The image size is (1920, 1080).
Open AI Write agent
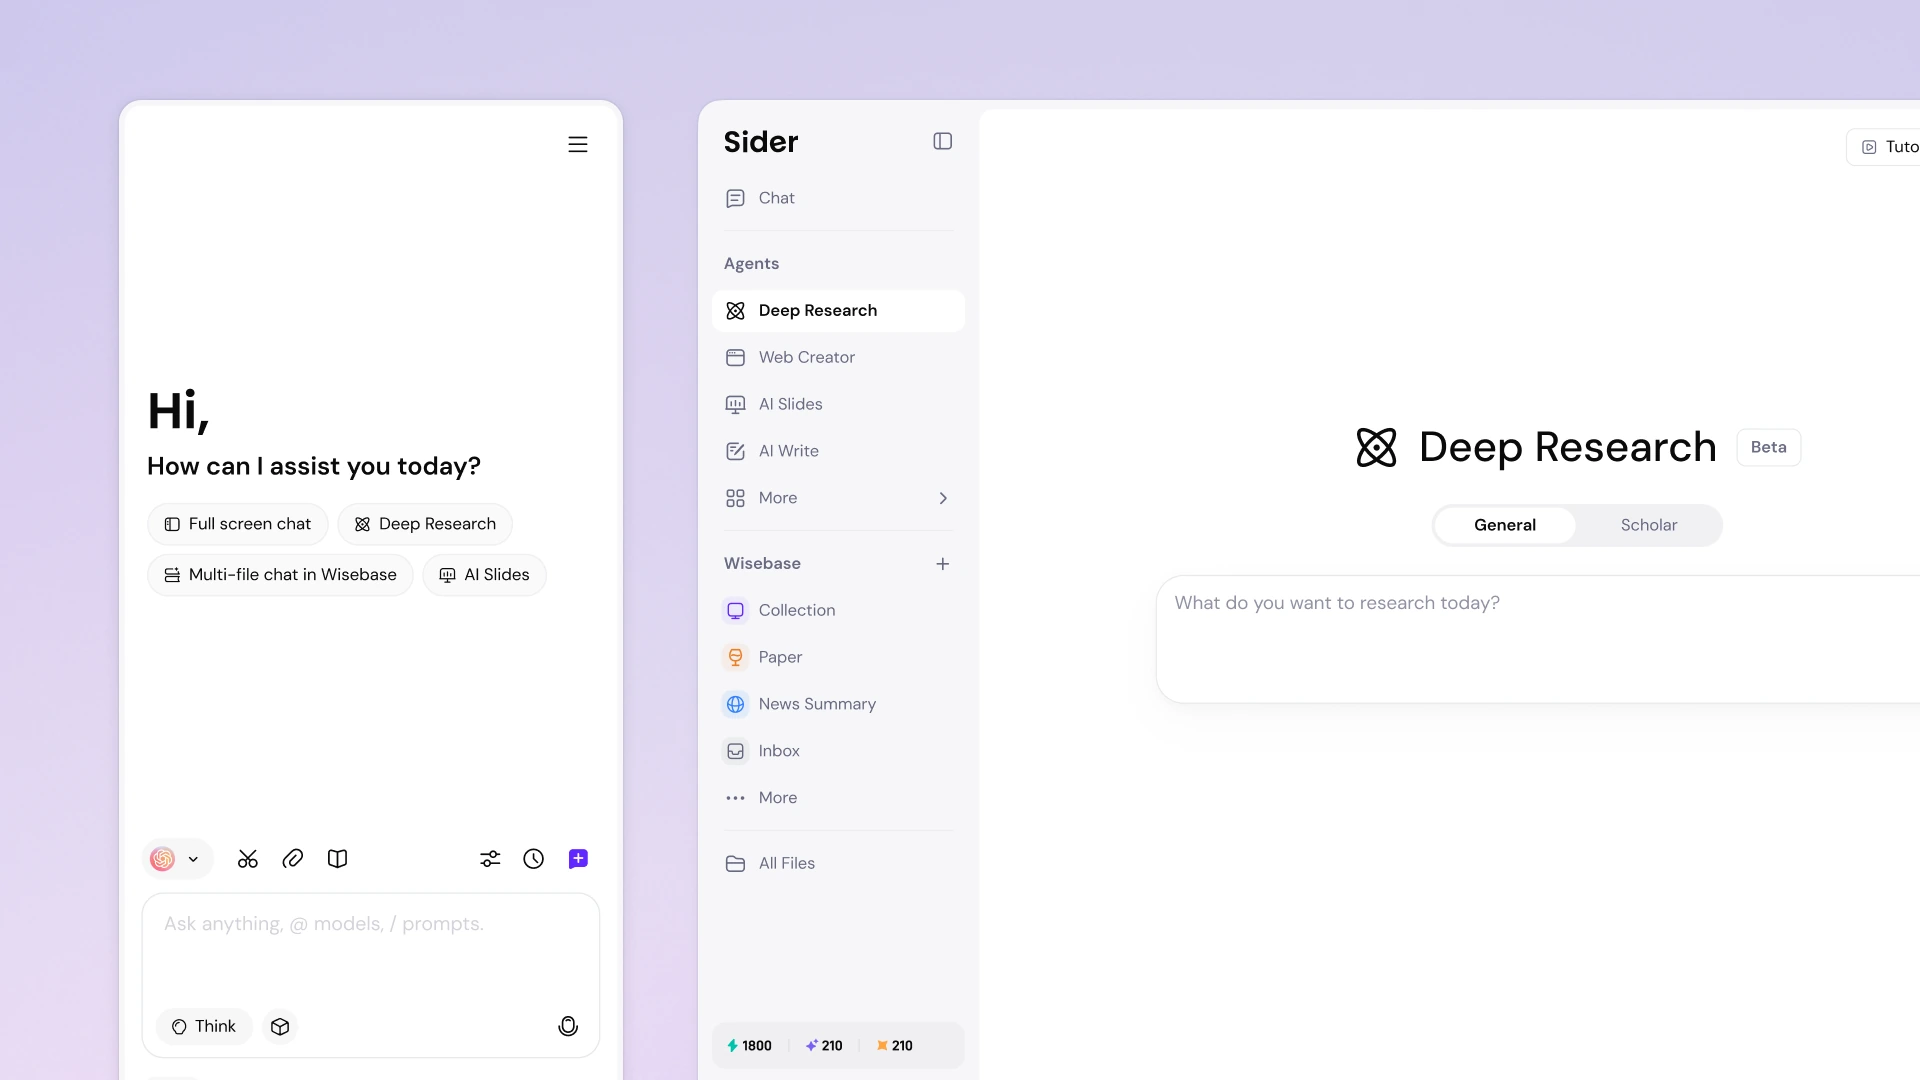click(838, 451)
